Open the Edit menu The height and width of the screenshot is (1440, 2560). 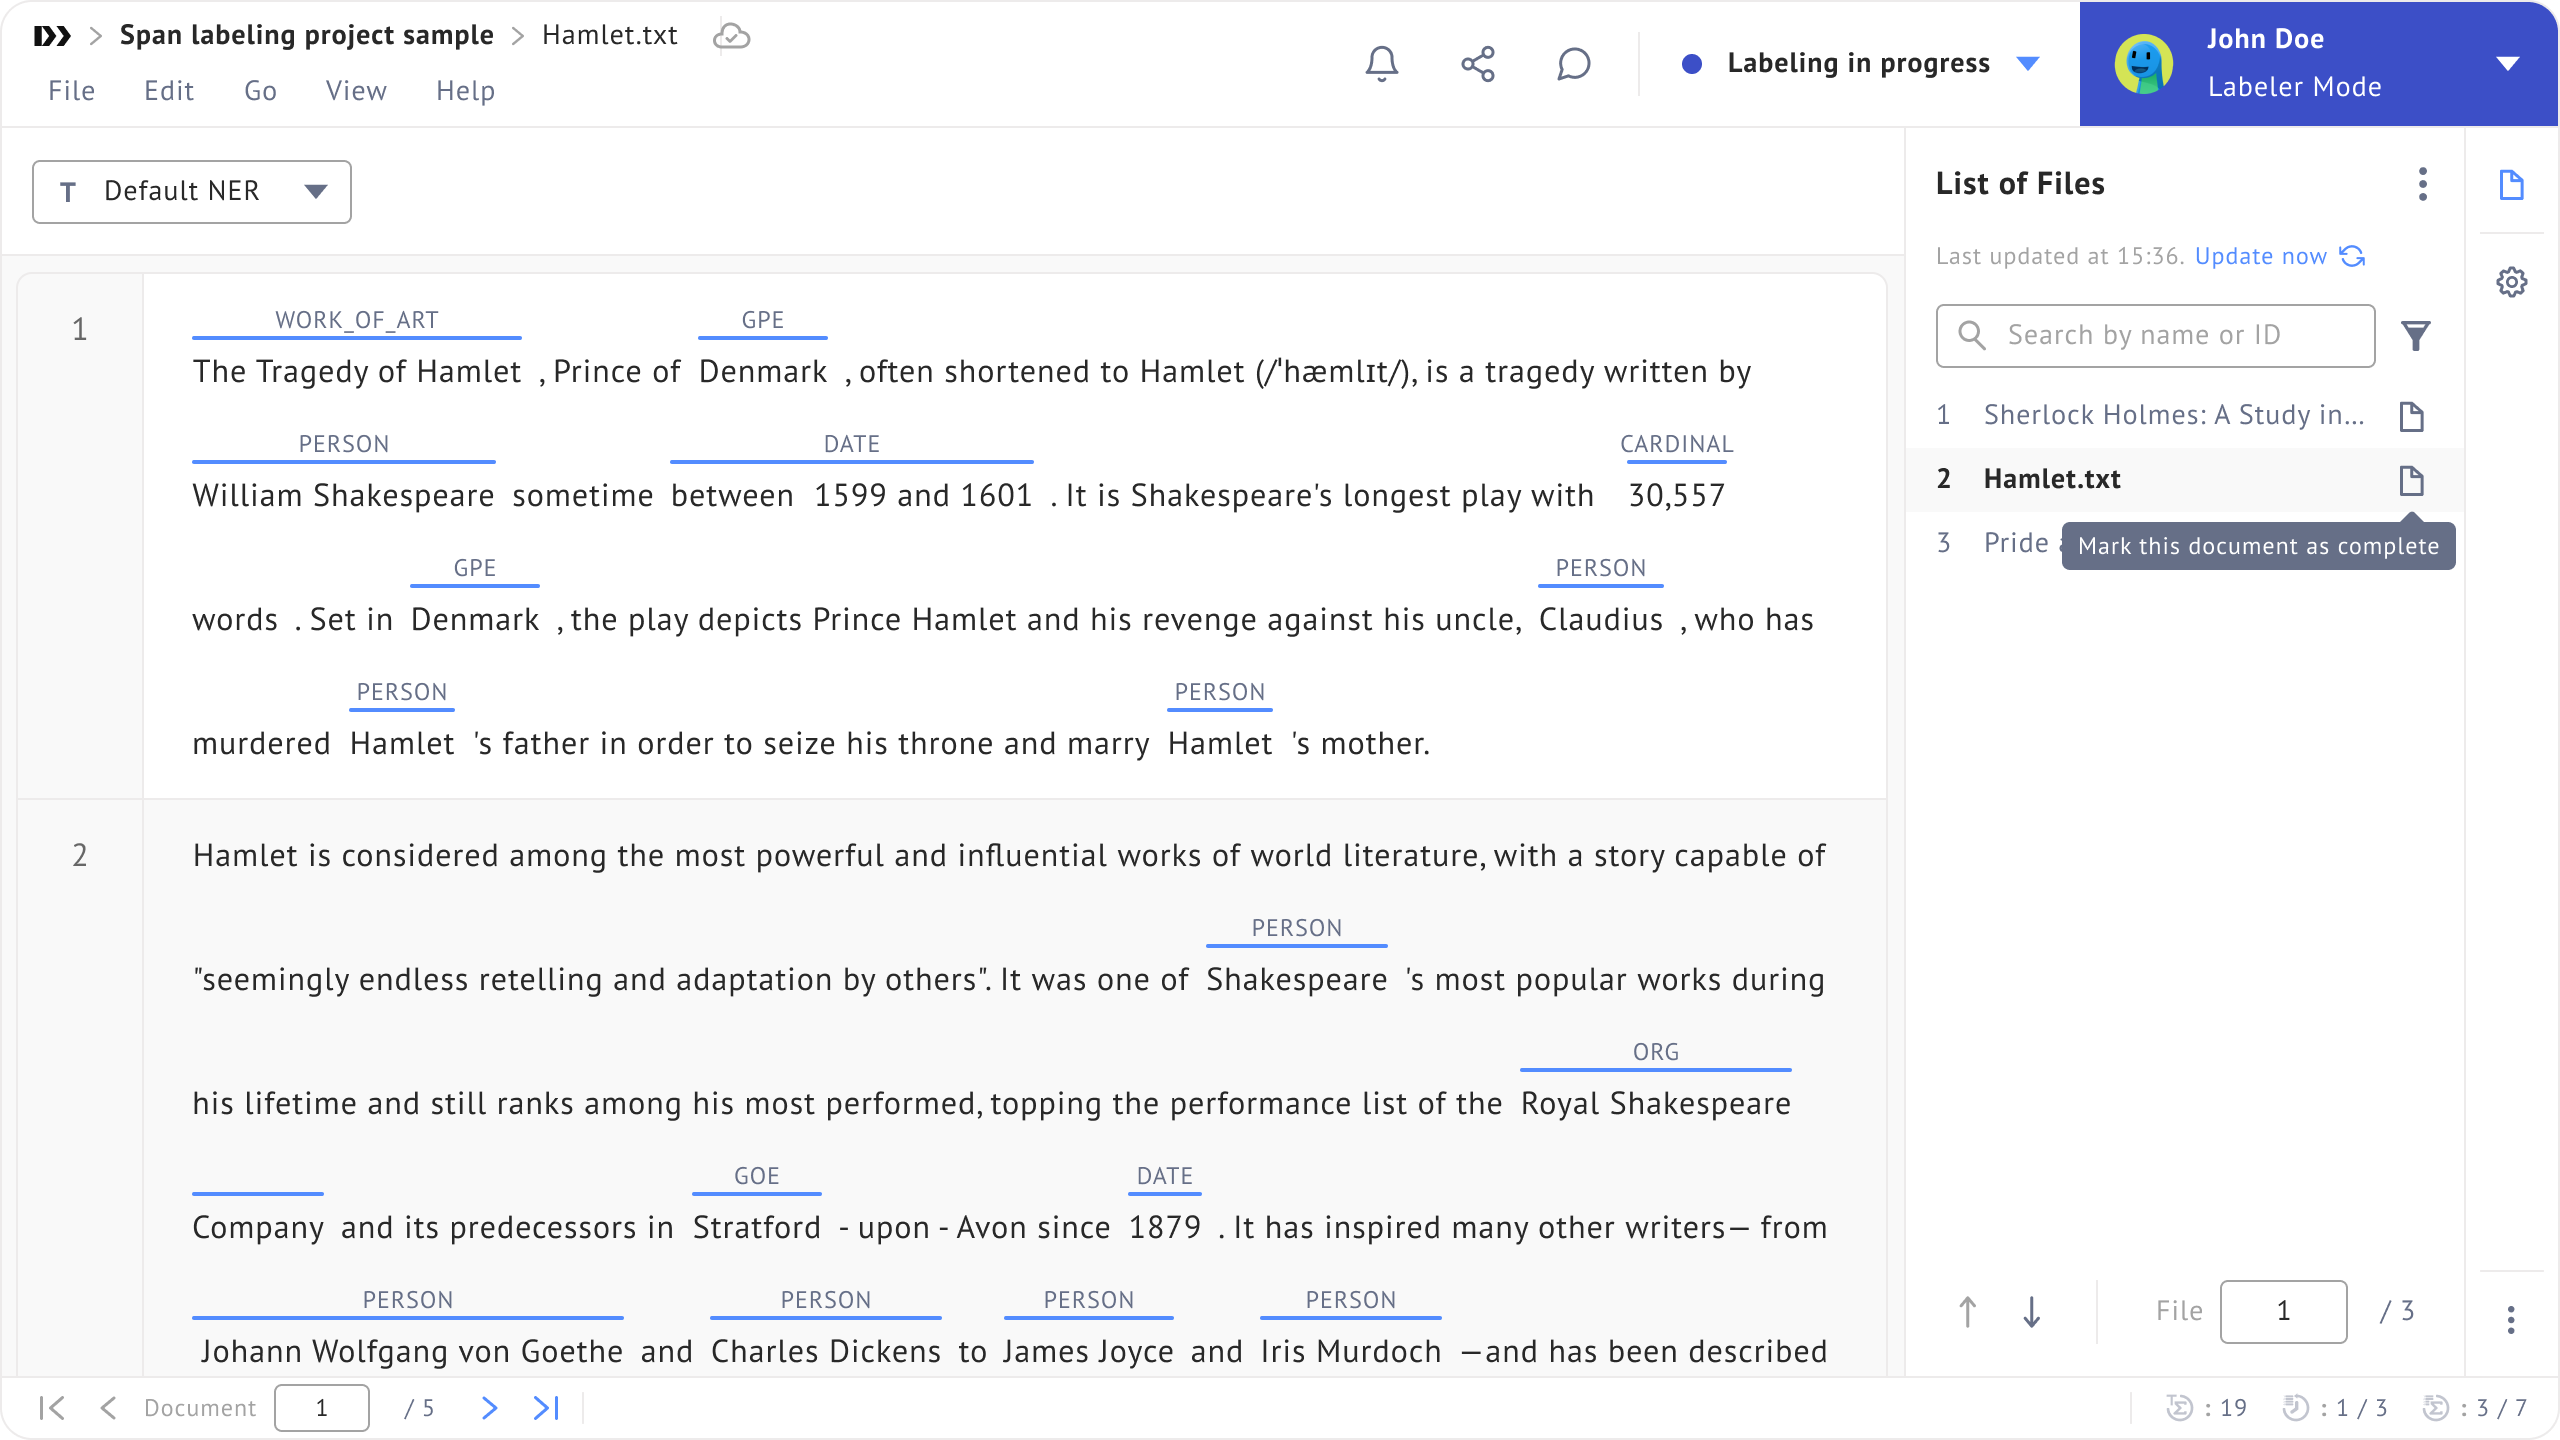tap(168, 91)
